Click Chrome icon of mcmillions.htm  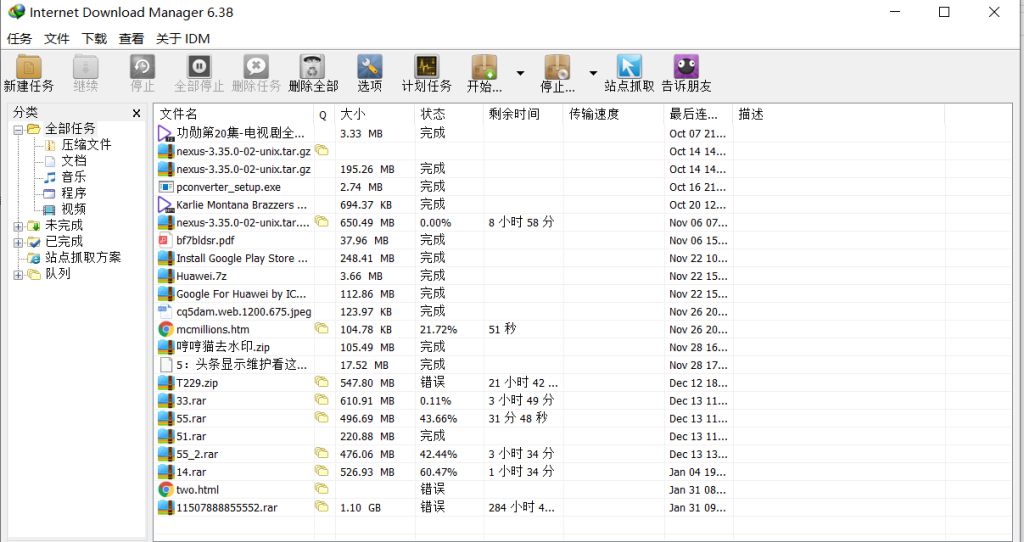point(166,329)
